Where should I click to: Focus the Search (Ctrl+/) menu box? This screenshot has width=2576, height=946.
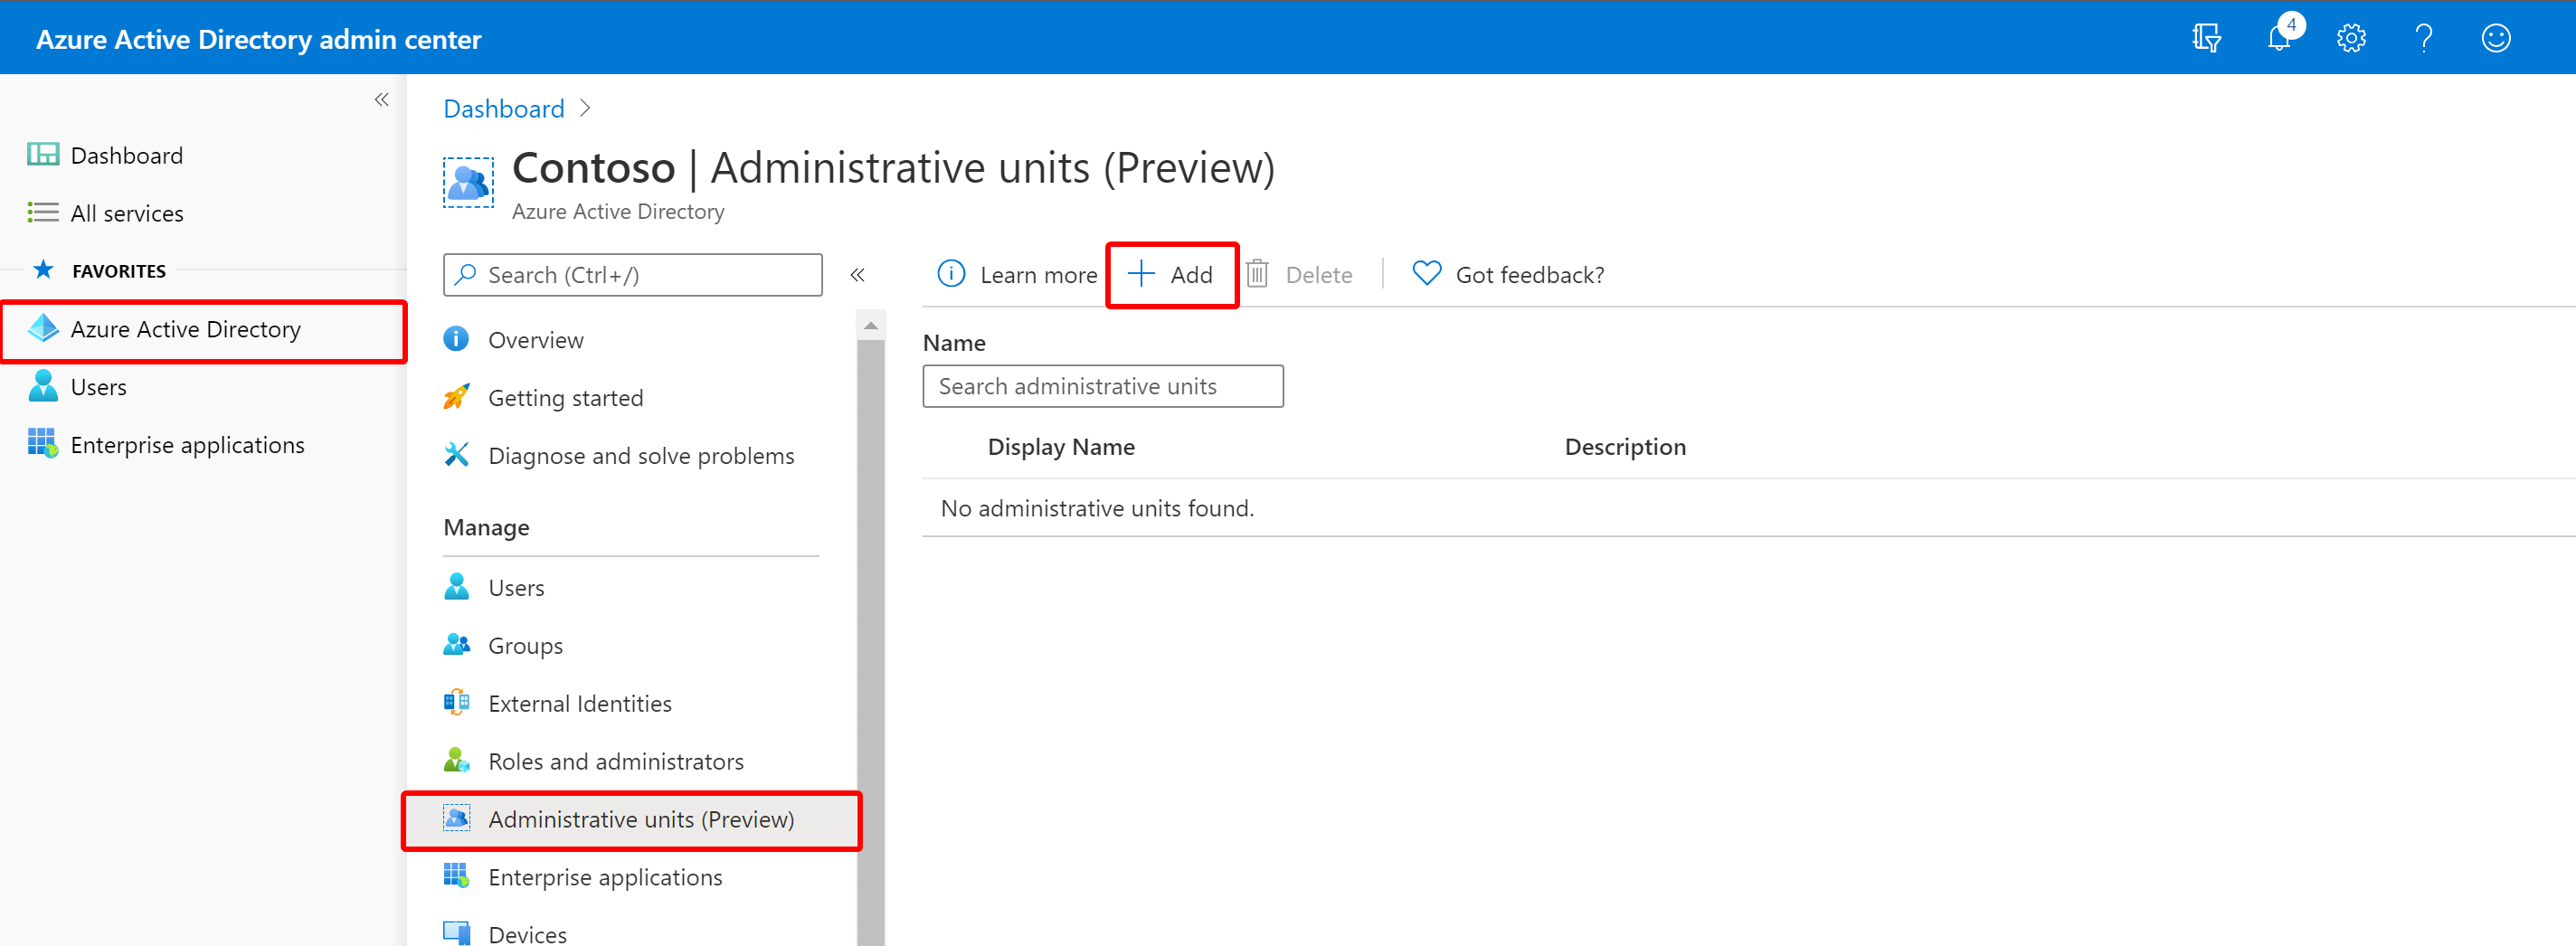[x=632, y=274]
